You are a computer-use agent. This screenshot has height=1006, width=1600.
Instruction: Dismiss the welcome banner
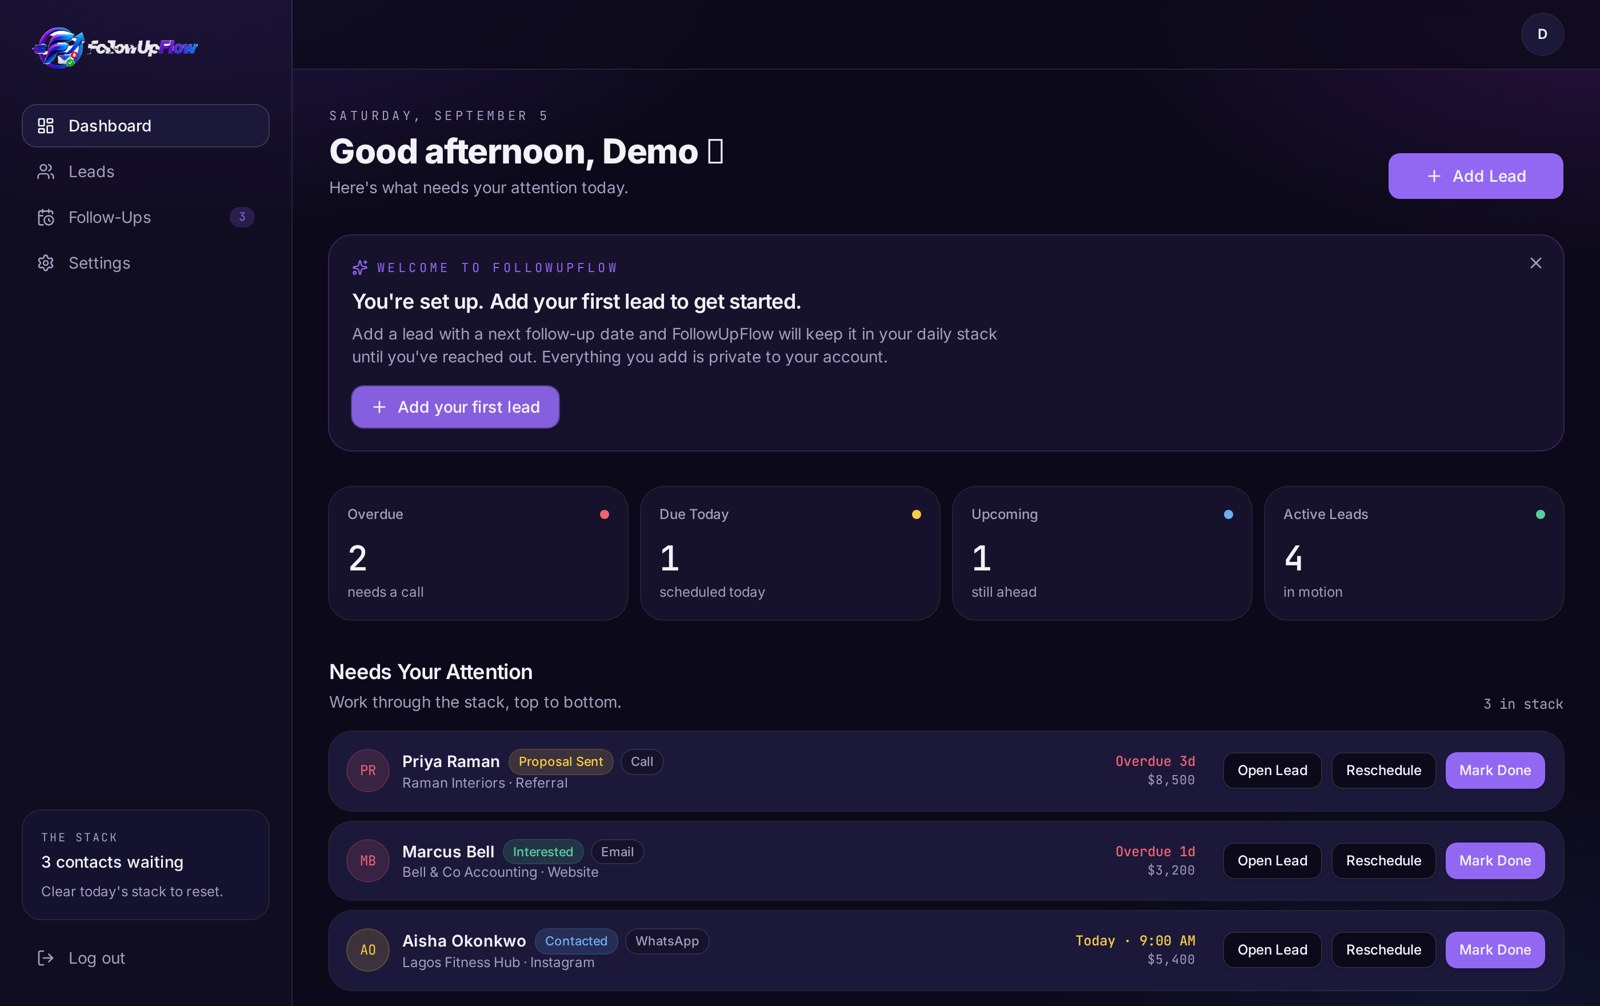click(x=1535, y=263)
